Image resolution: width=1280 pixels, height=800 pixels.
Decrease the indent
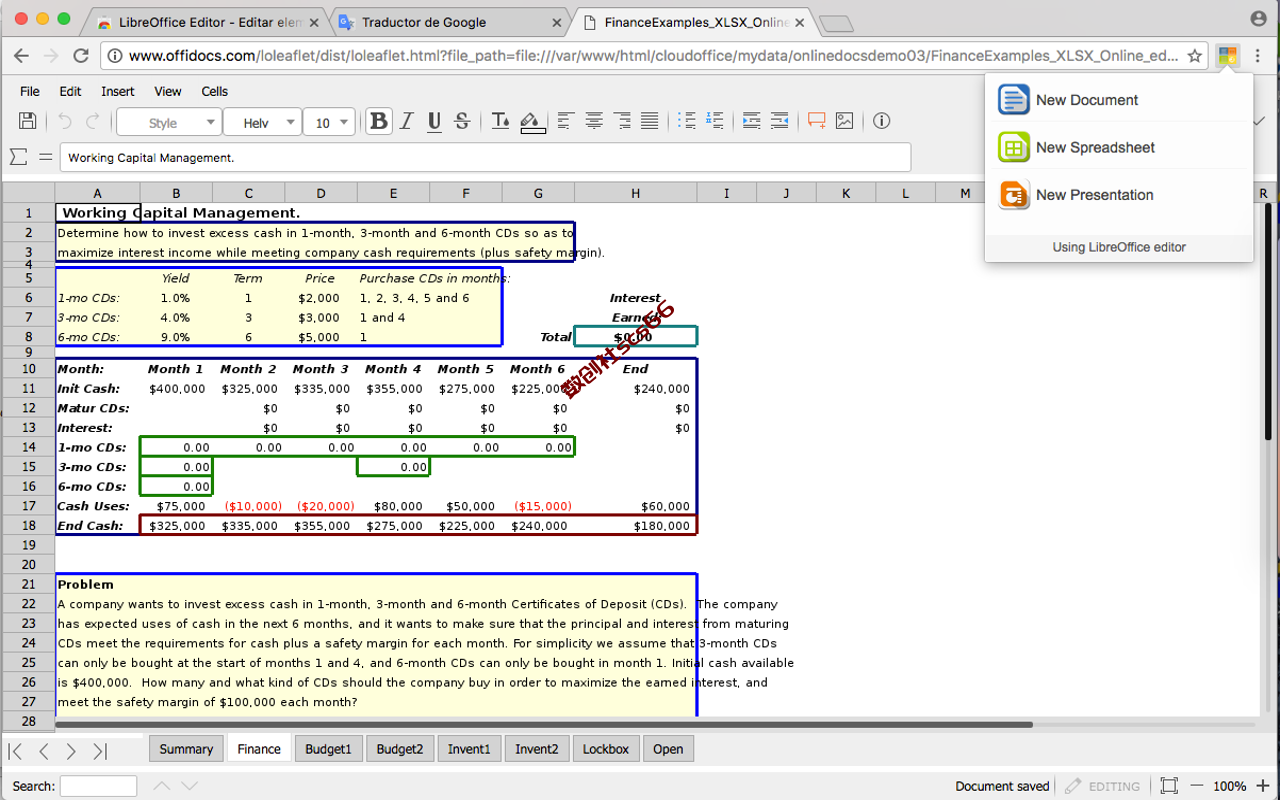(x=779, y=121)
